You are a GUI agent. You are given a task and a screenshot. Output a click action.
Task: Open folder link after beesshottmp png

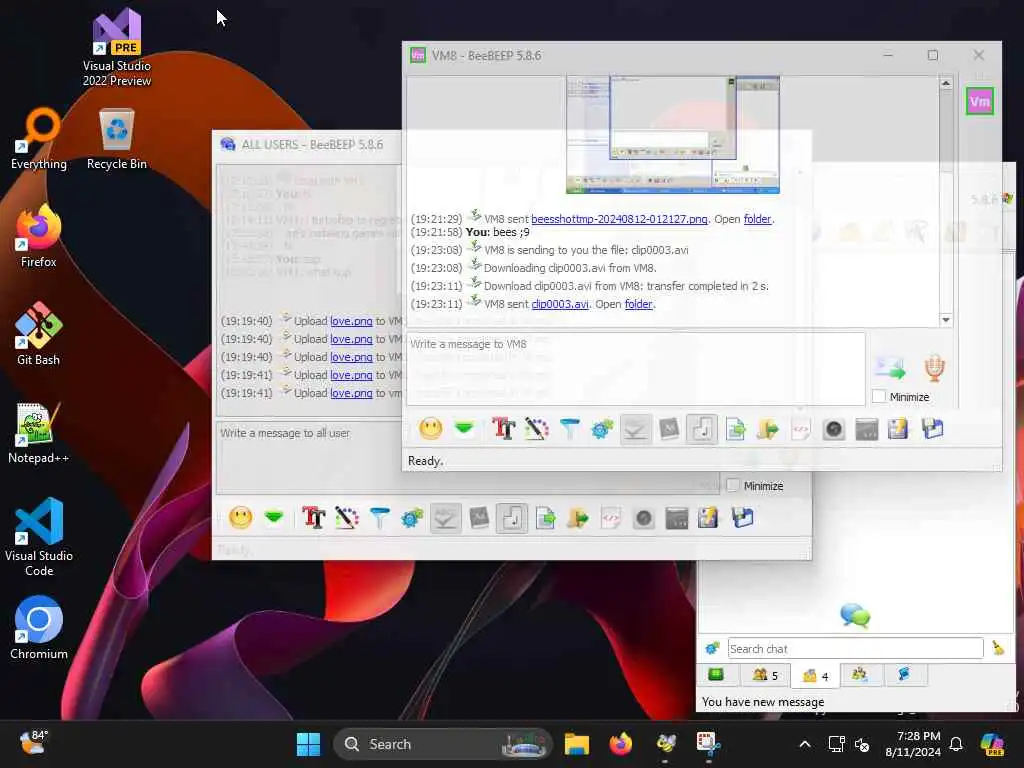(758, 219)
